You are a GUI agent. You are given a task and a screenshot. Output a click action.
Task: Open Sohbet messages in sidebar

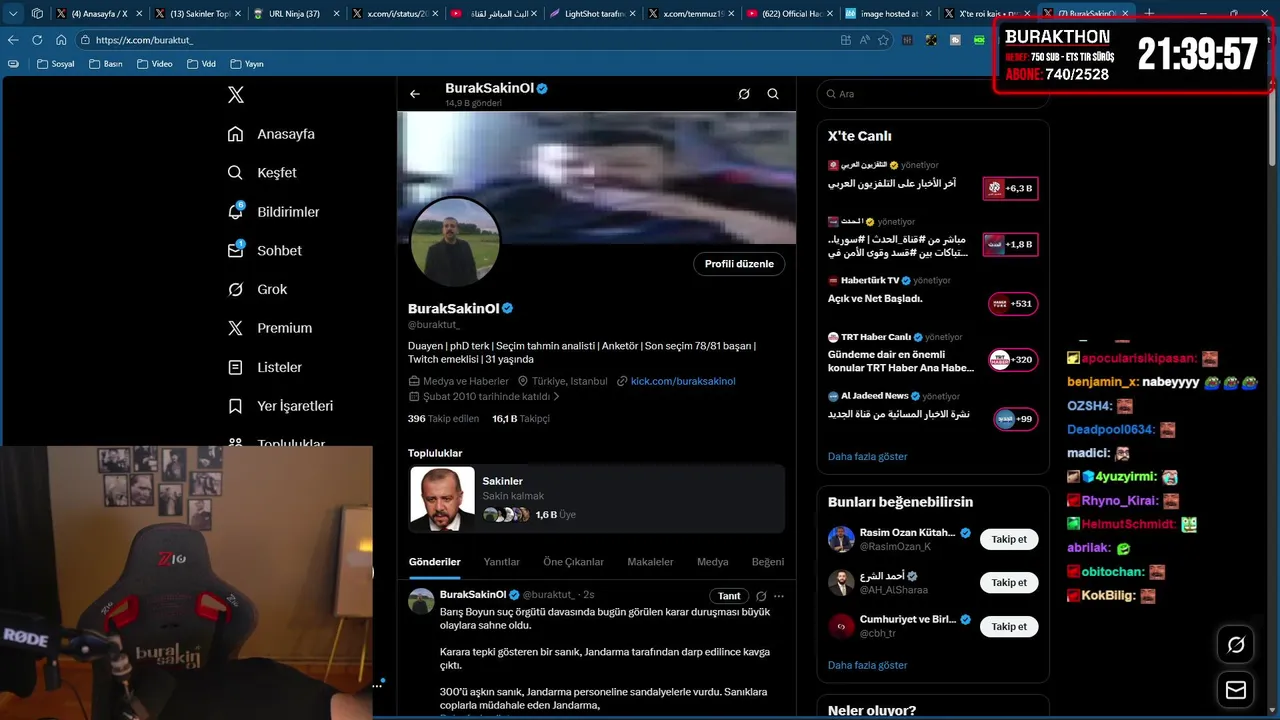pos(264,251)
